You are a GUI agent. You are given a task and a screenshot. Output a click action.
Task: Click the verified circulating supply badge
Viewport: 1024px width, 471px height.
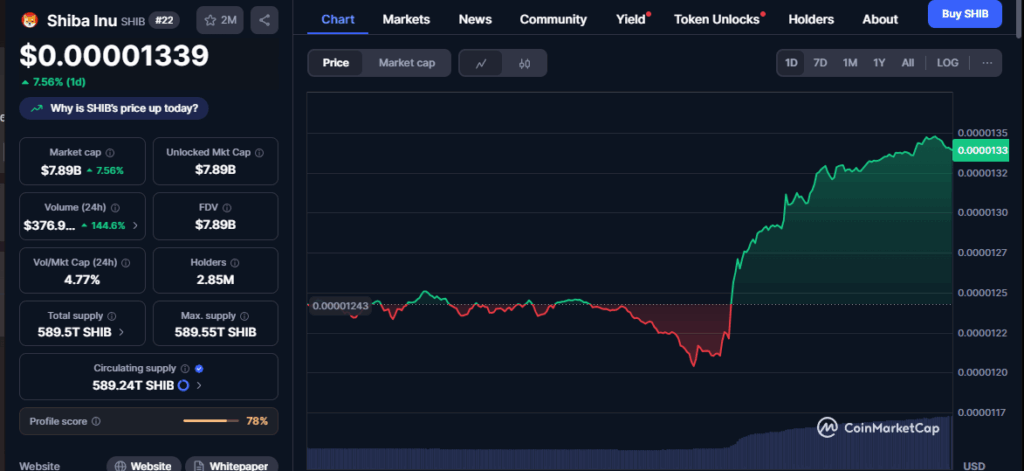(199, 368)
